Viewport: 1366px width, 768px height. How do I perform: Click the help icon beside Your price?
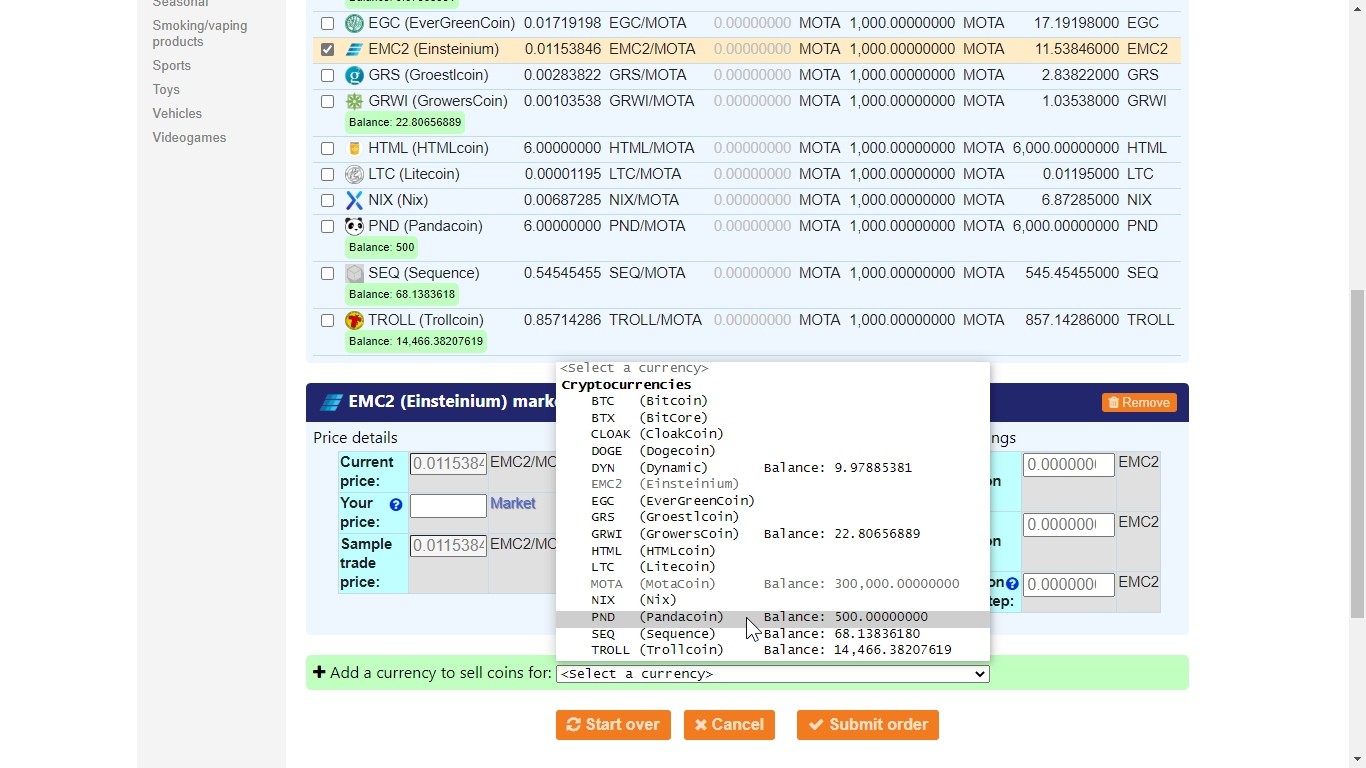(x=396, y=505)
